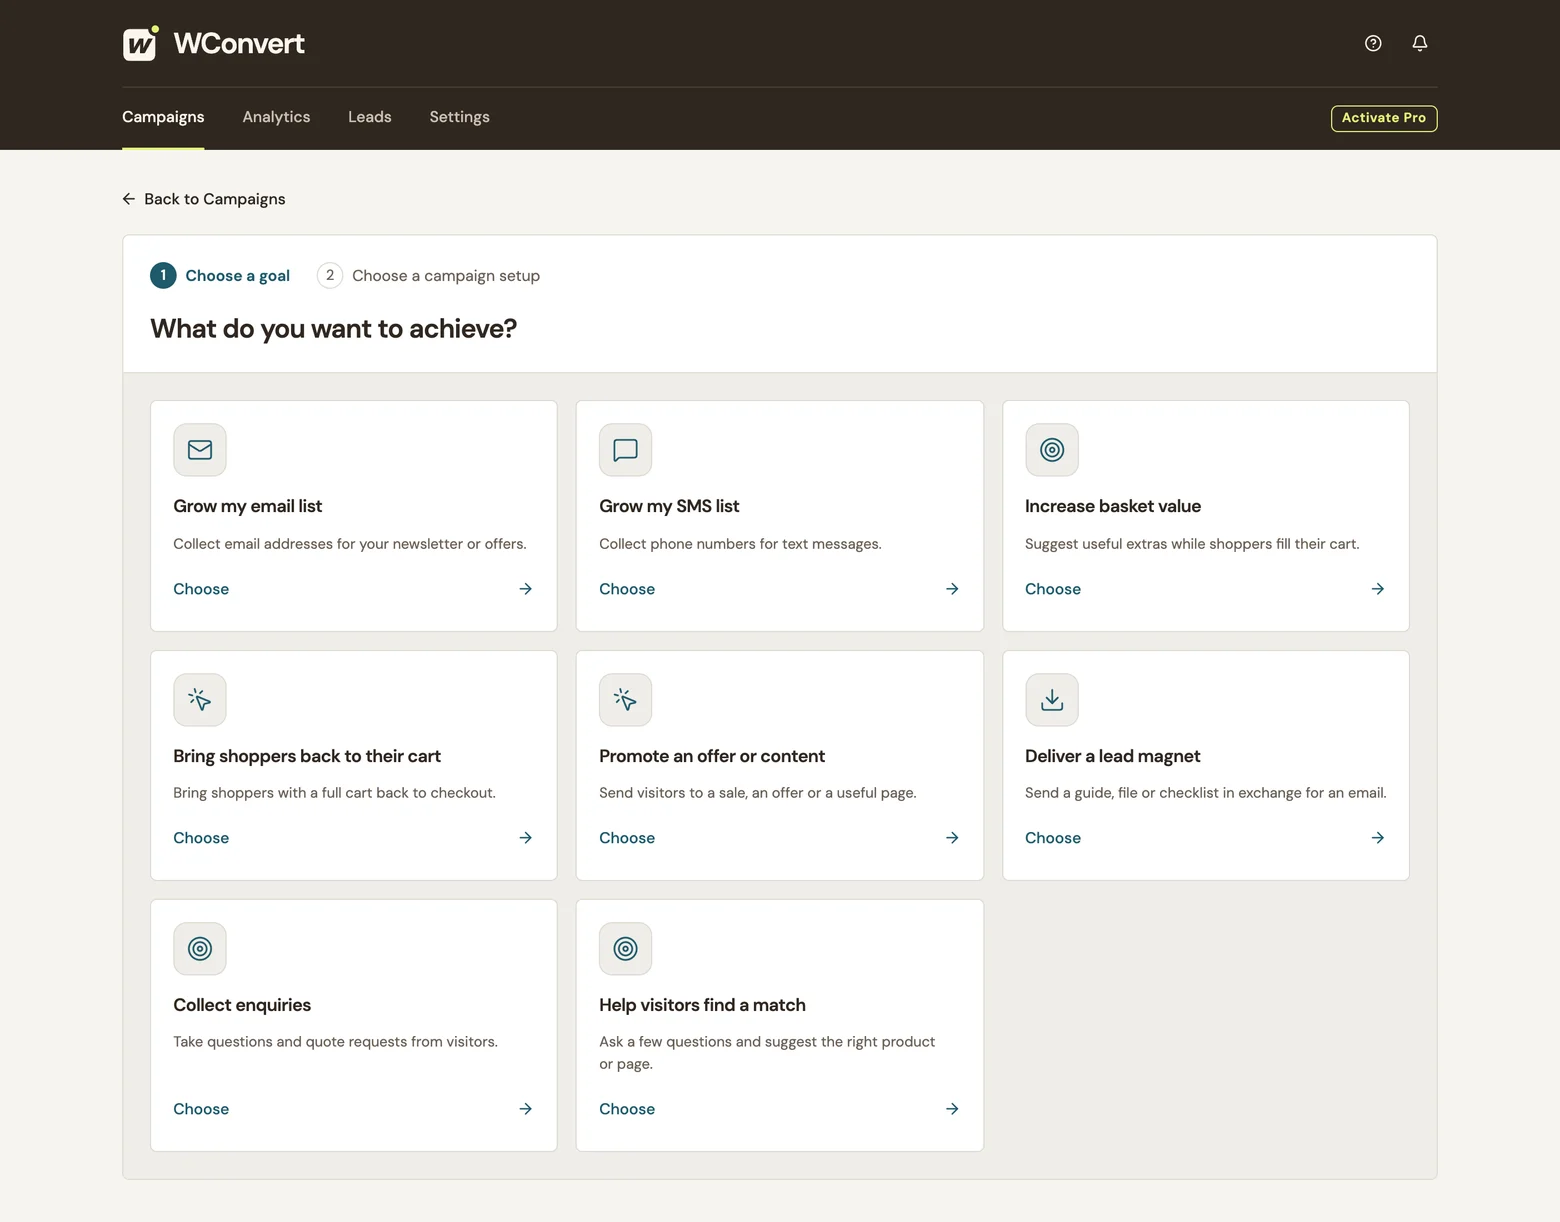Click the WConvert logo icon
The height and width of the screenshot is (1222, 1560).
[x=140, y=43]
